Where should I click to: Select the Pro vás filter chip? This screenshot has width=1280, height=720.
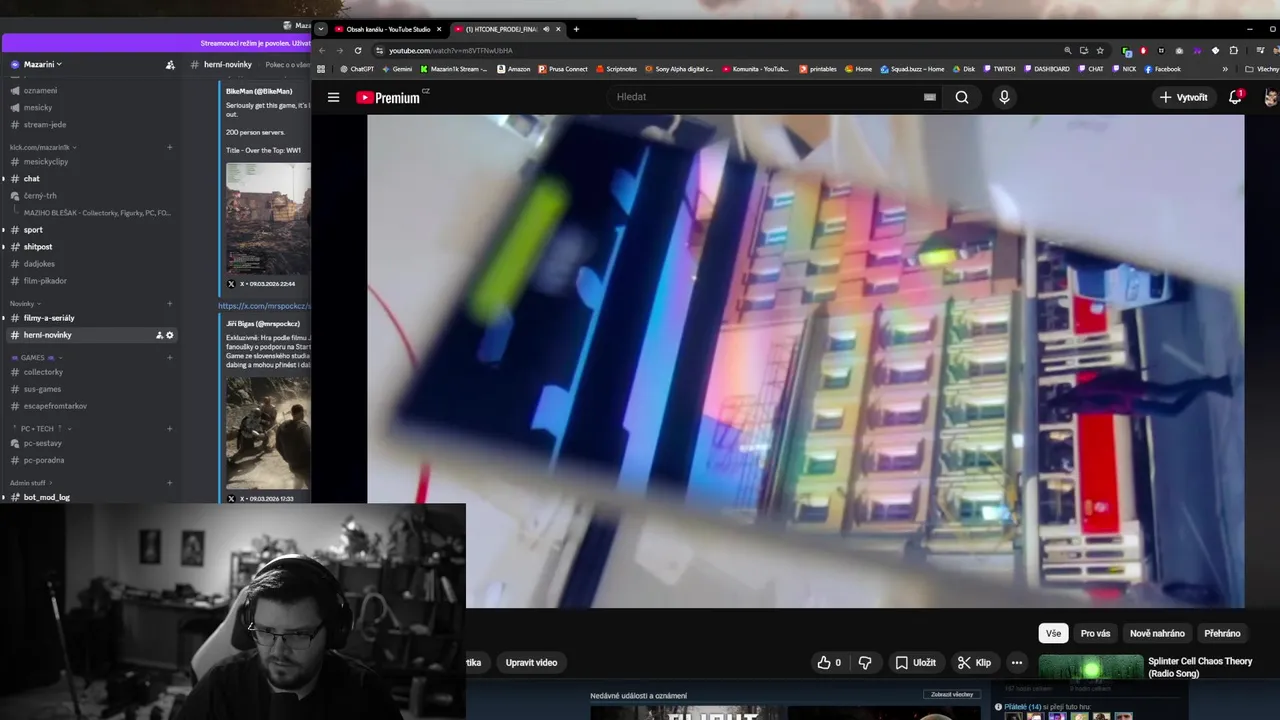[1095, 633]
